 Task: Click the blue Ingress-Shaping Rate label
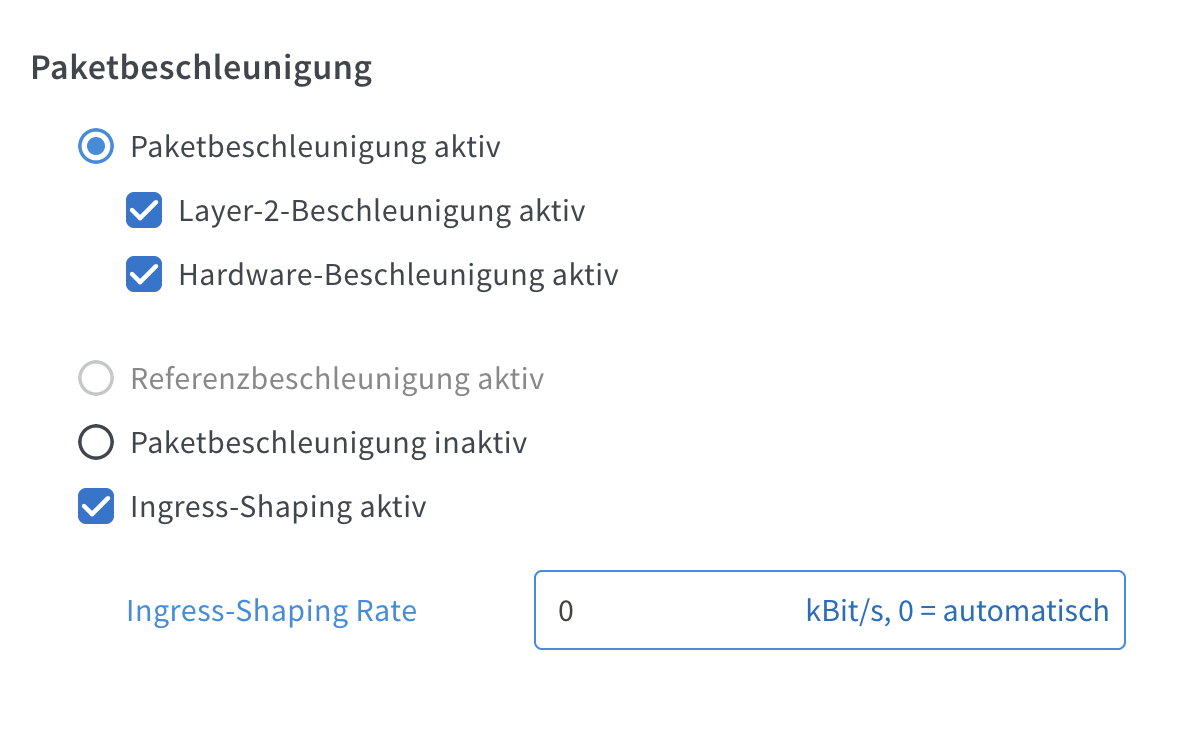click(271, 610)
